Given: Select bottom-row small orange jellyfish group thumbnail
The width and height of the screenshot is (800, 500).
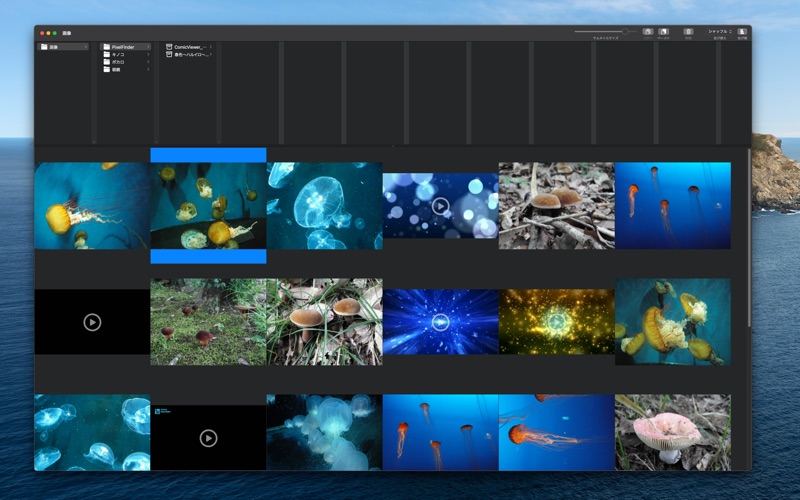Looking at the screenshot, I should 440,432.
